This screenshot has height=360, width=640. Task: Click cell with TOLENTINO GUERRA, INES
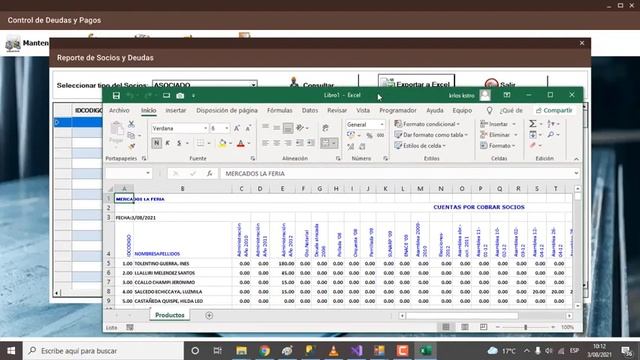(x=182, y=264)
